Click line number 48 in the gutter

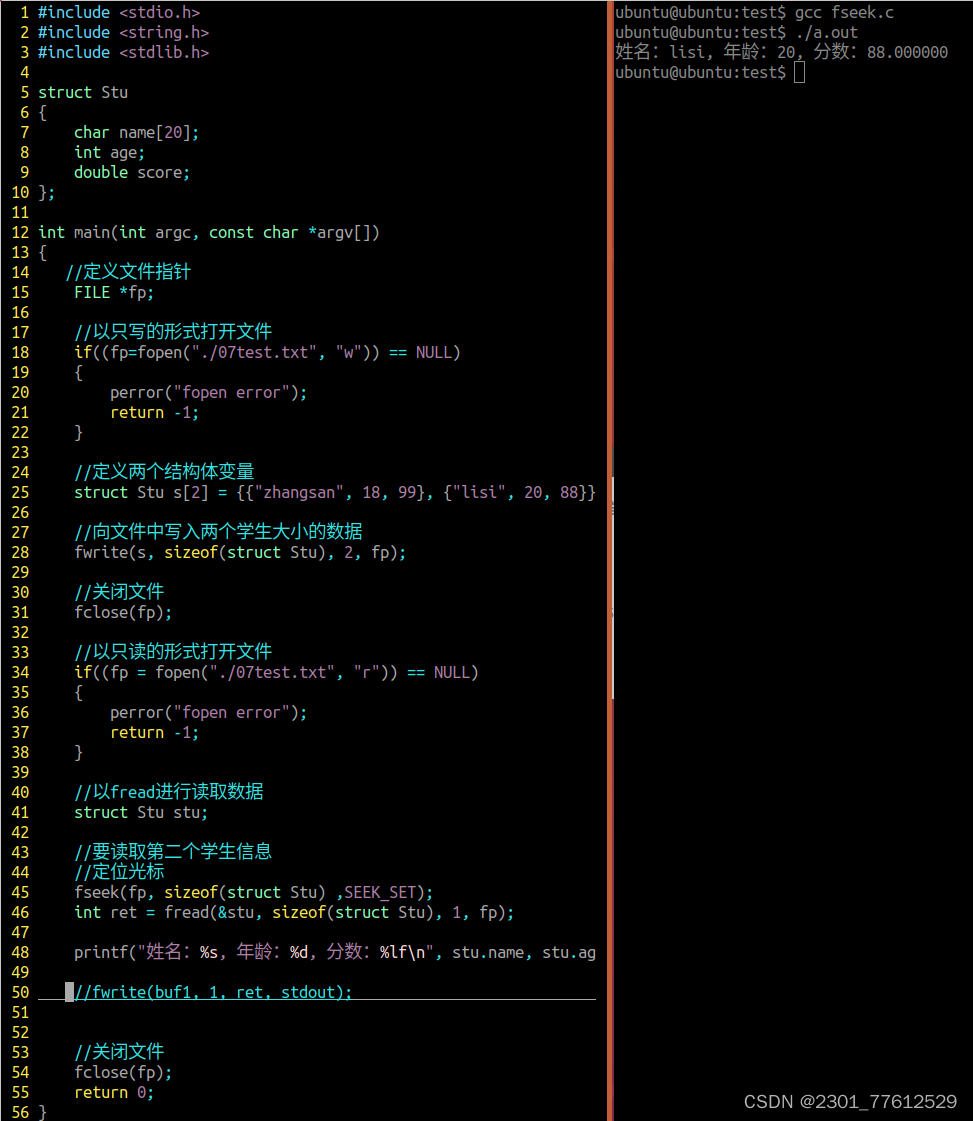click(x=20, y=951)
